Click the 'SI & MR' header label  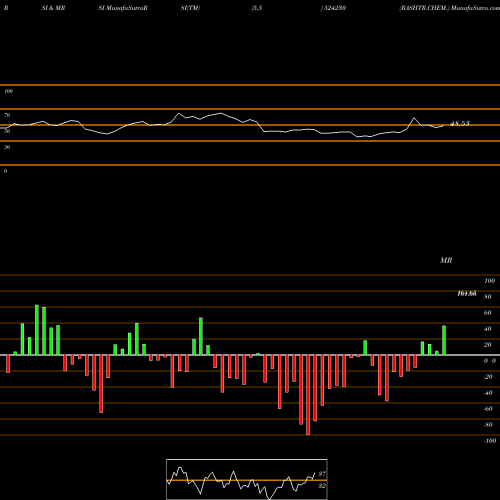pyautogui.click(x=53, y=8)
